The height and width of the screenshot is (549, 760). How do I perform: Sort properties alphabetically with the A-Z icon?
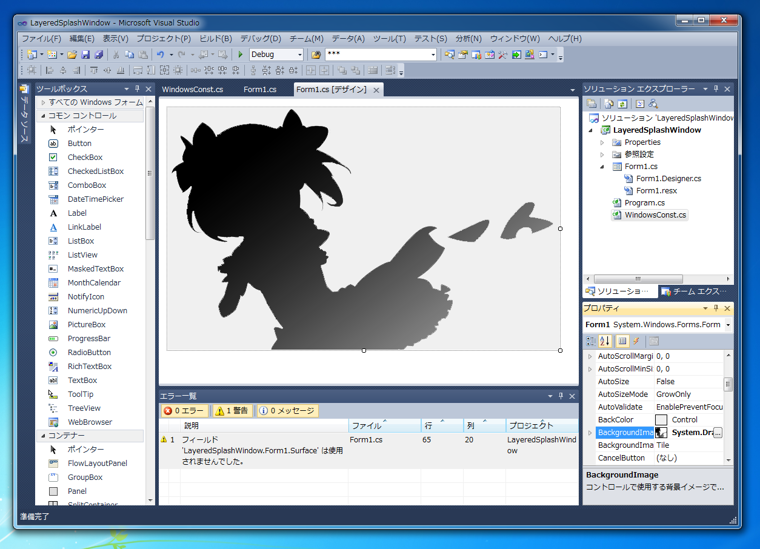point(605,341)
